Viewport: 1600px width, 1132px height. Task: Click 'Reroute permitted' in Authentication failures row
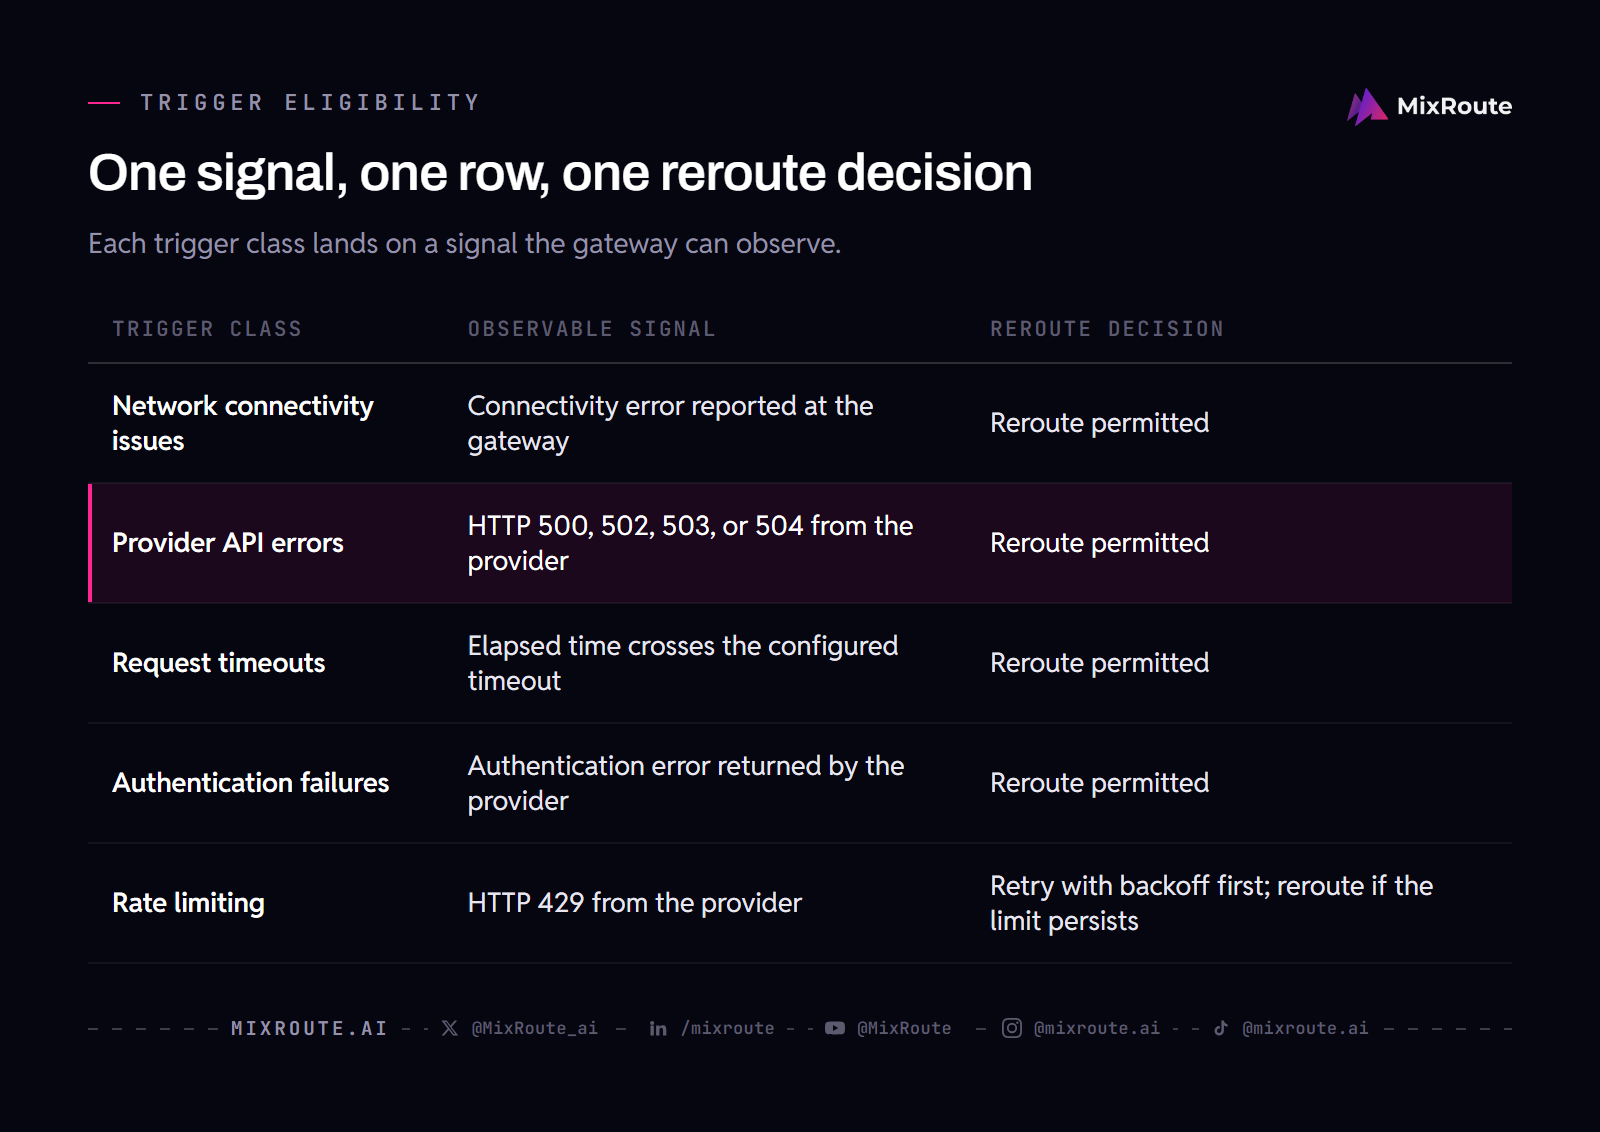(x=1100, y=783)
